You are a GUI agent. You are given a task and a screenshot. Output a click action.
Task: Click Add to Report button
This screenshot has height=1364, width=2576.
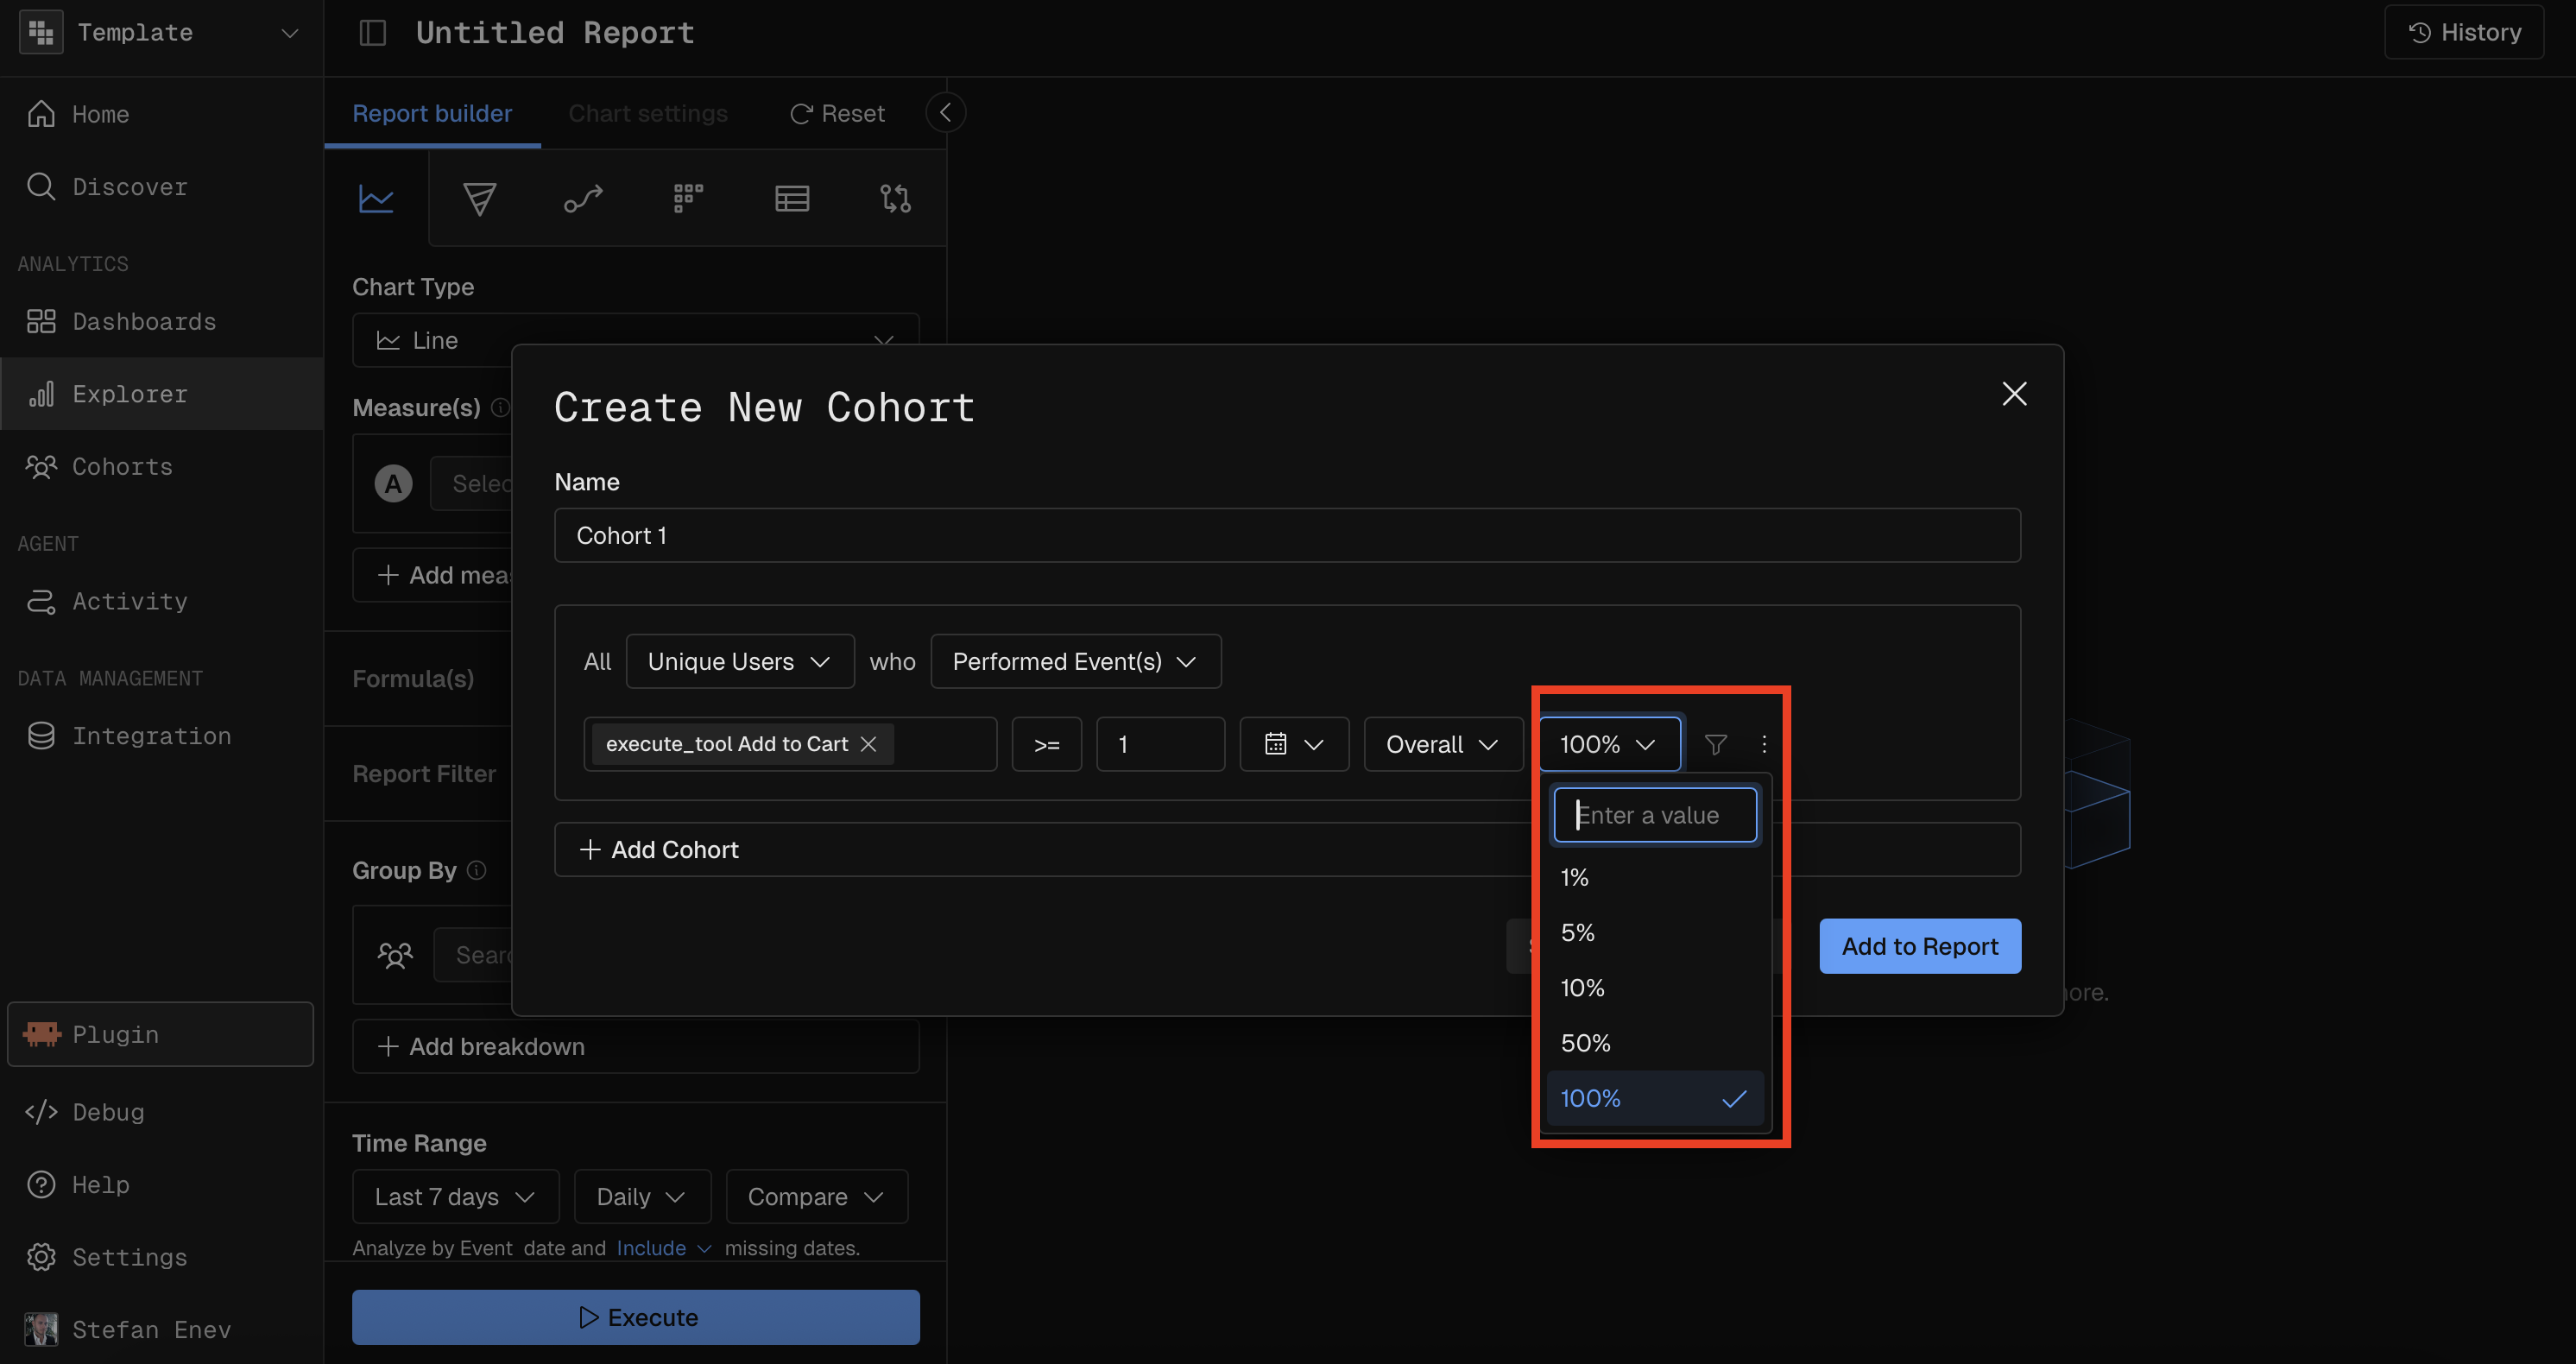pyautogui.click(x=1920, y=946)
